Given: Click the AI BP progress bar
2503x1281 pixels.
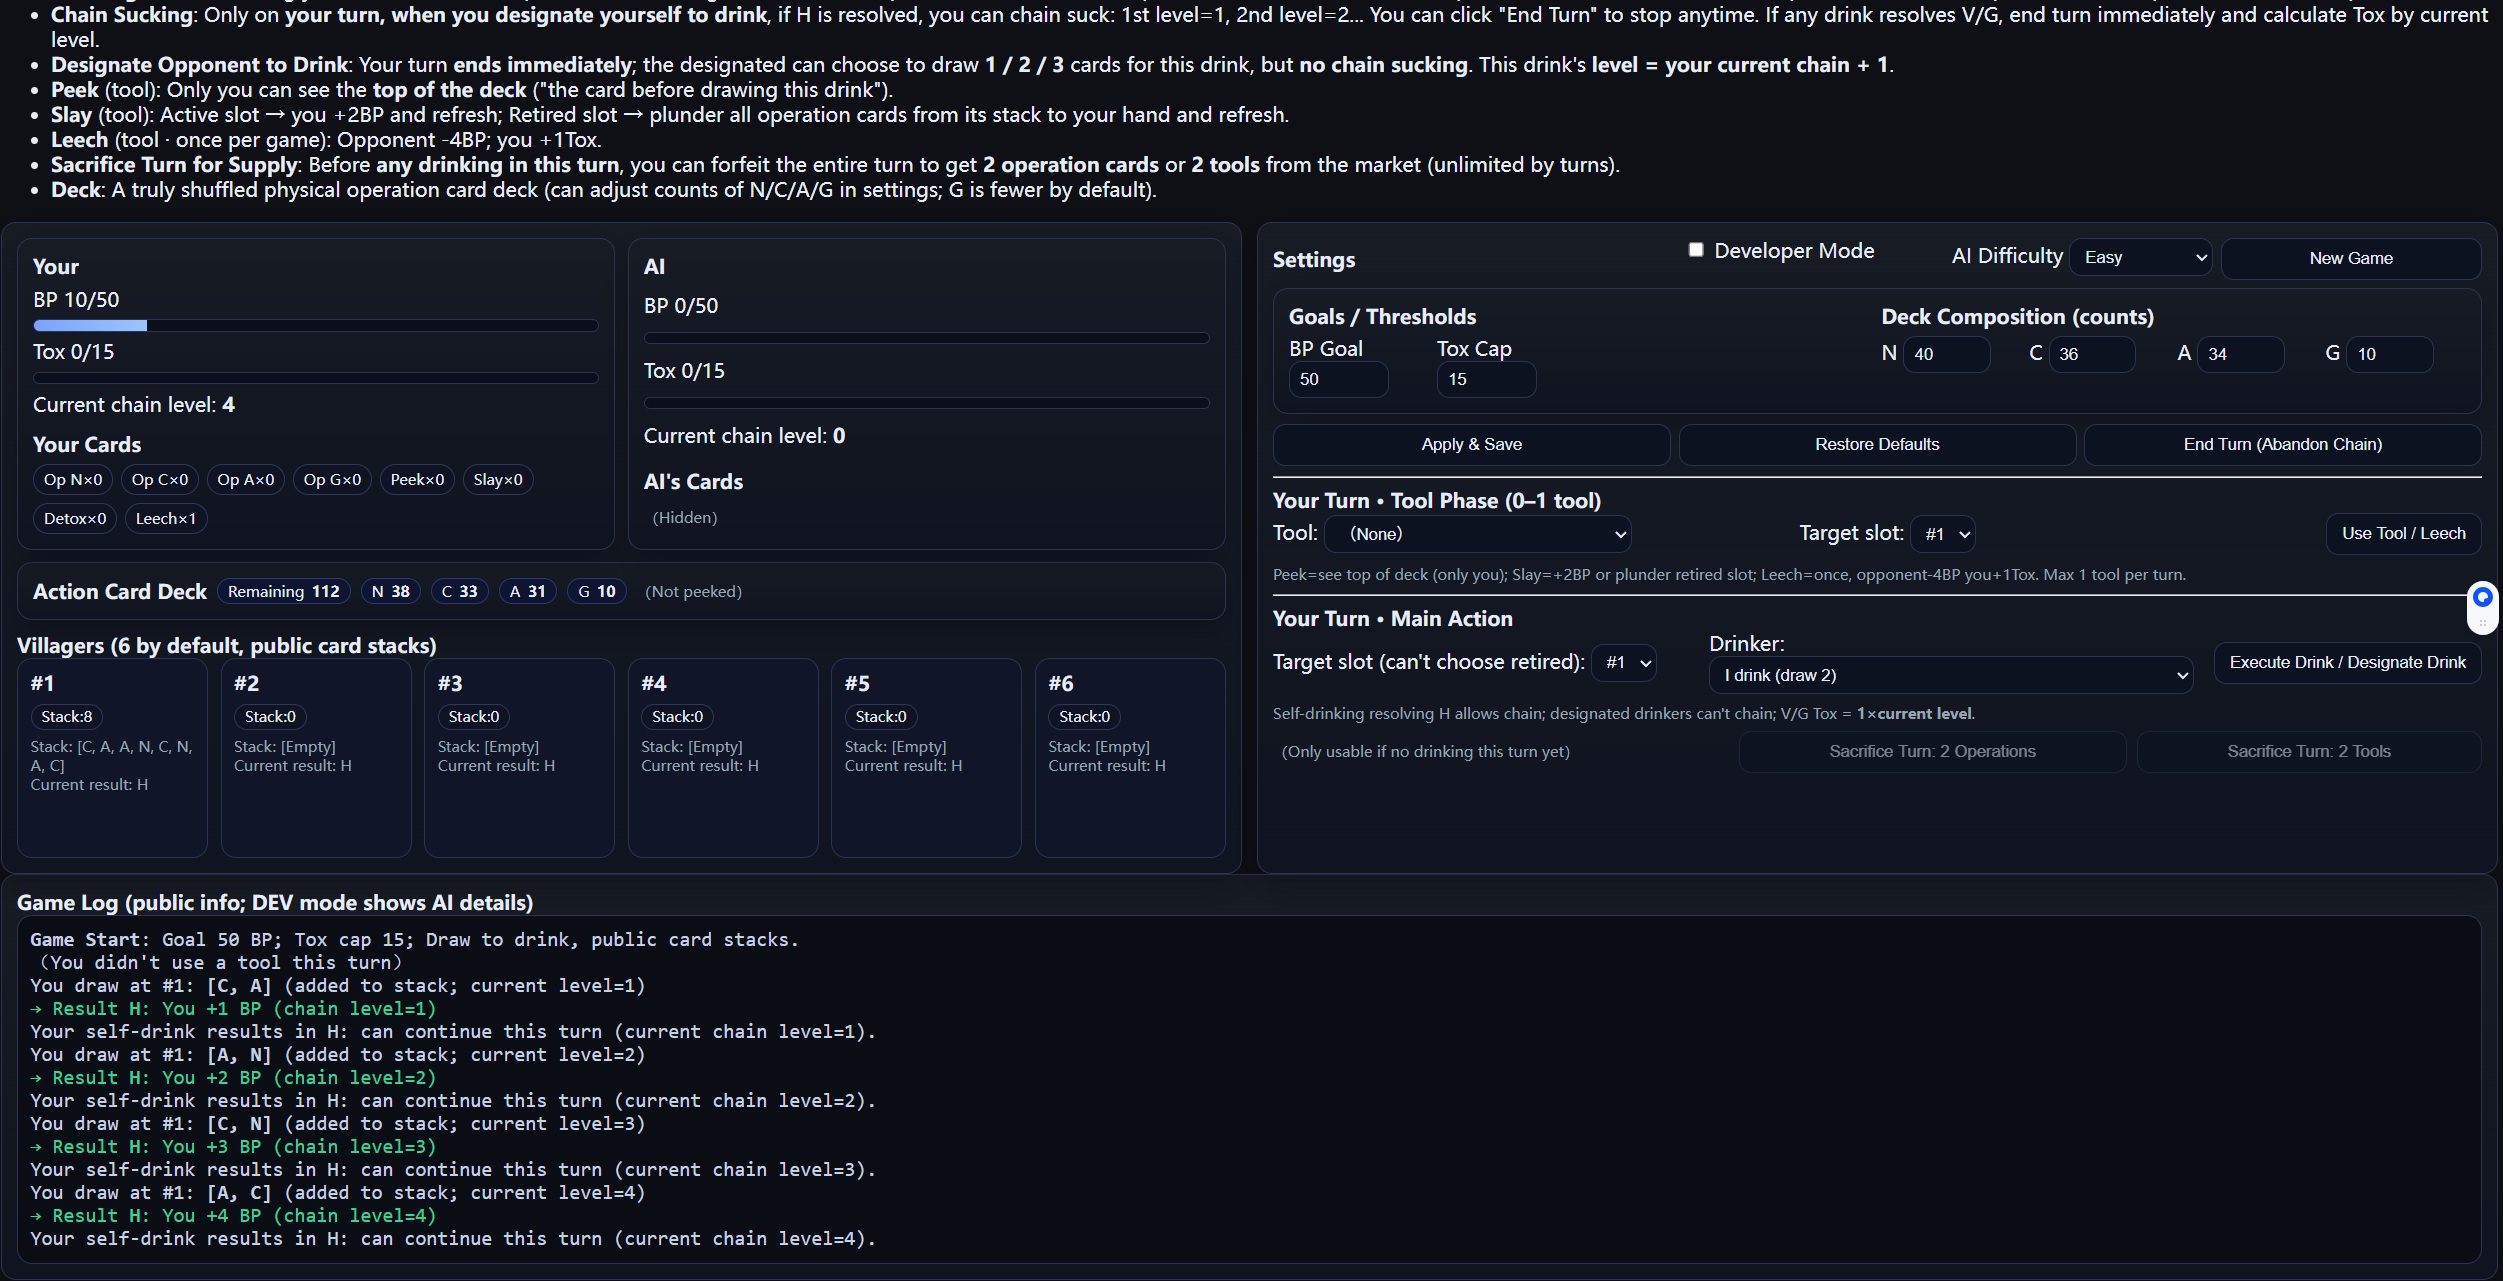Looking at the screenshot, I should click(x=926, y=338).
